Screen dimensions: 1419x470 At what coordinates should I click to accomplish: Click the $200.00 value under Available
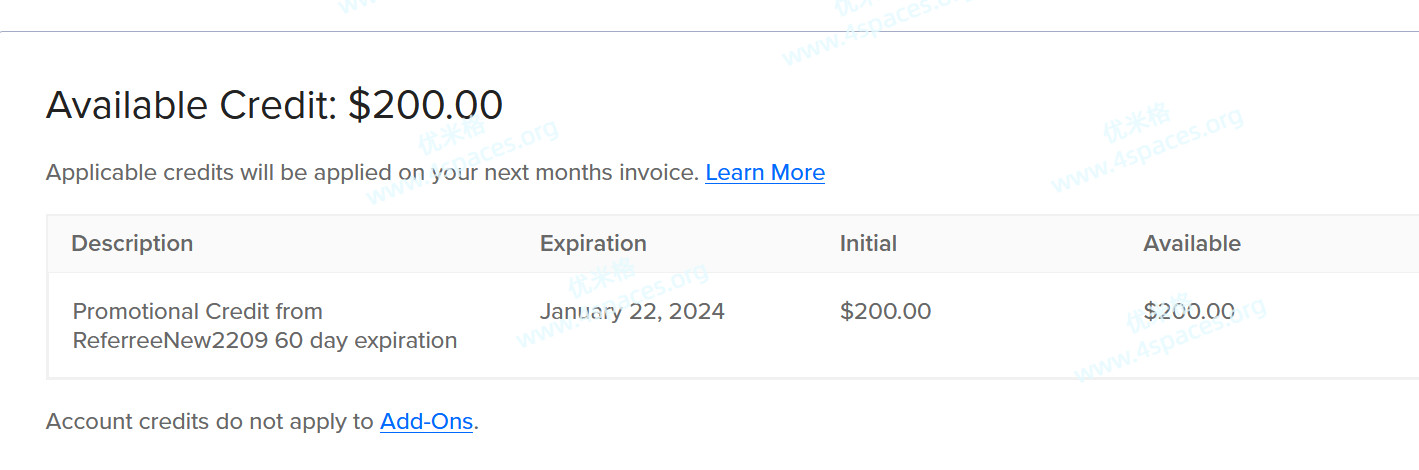(x=1189, y=311)
